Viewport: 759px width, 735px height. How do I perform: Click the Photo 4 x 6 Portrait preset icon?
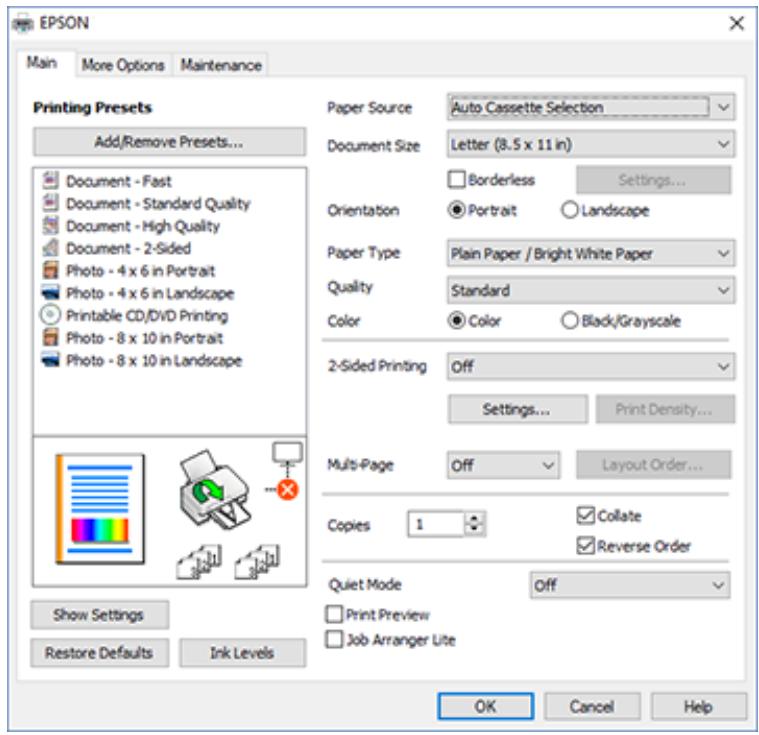(50, 270)
